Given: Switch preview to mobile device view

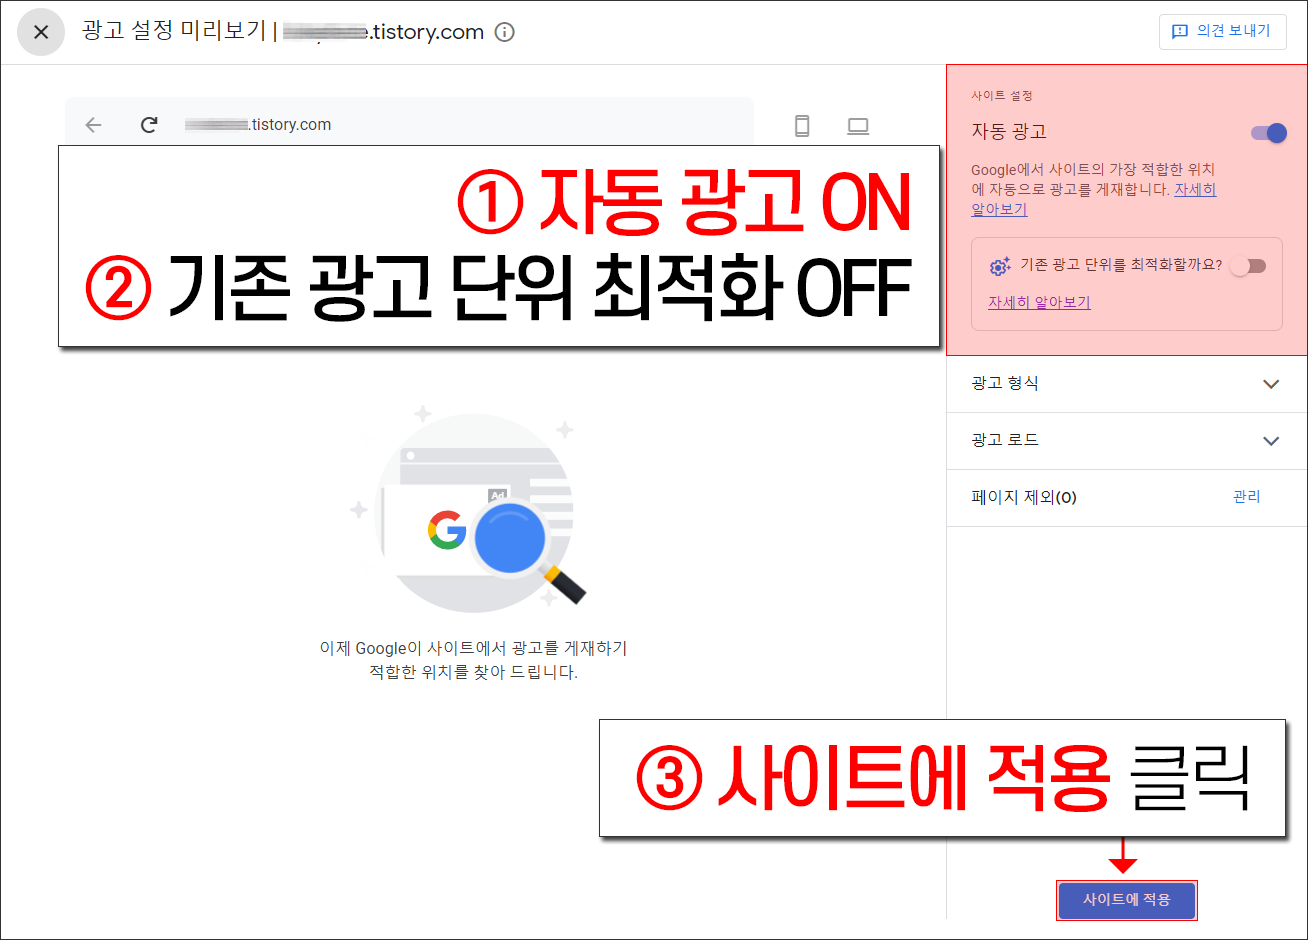Looking at the screenshot, I should click(x=802, y=125).
